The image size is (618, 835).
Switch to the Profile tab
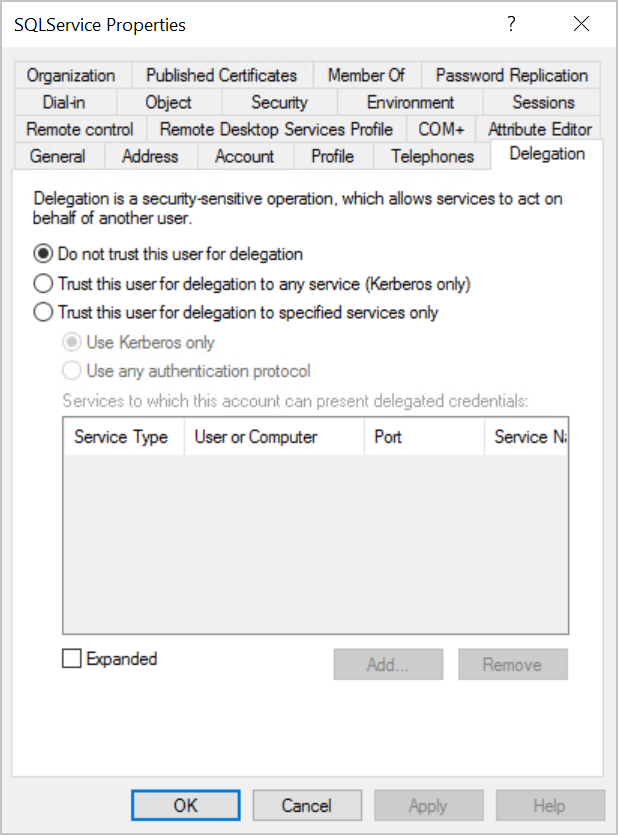pyautogui.click(x=332, y=156)
